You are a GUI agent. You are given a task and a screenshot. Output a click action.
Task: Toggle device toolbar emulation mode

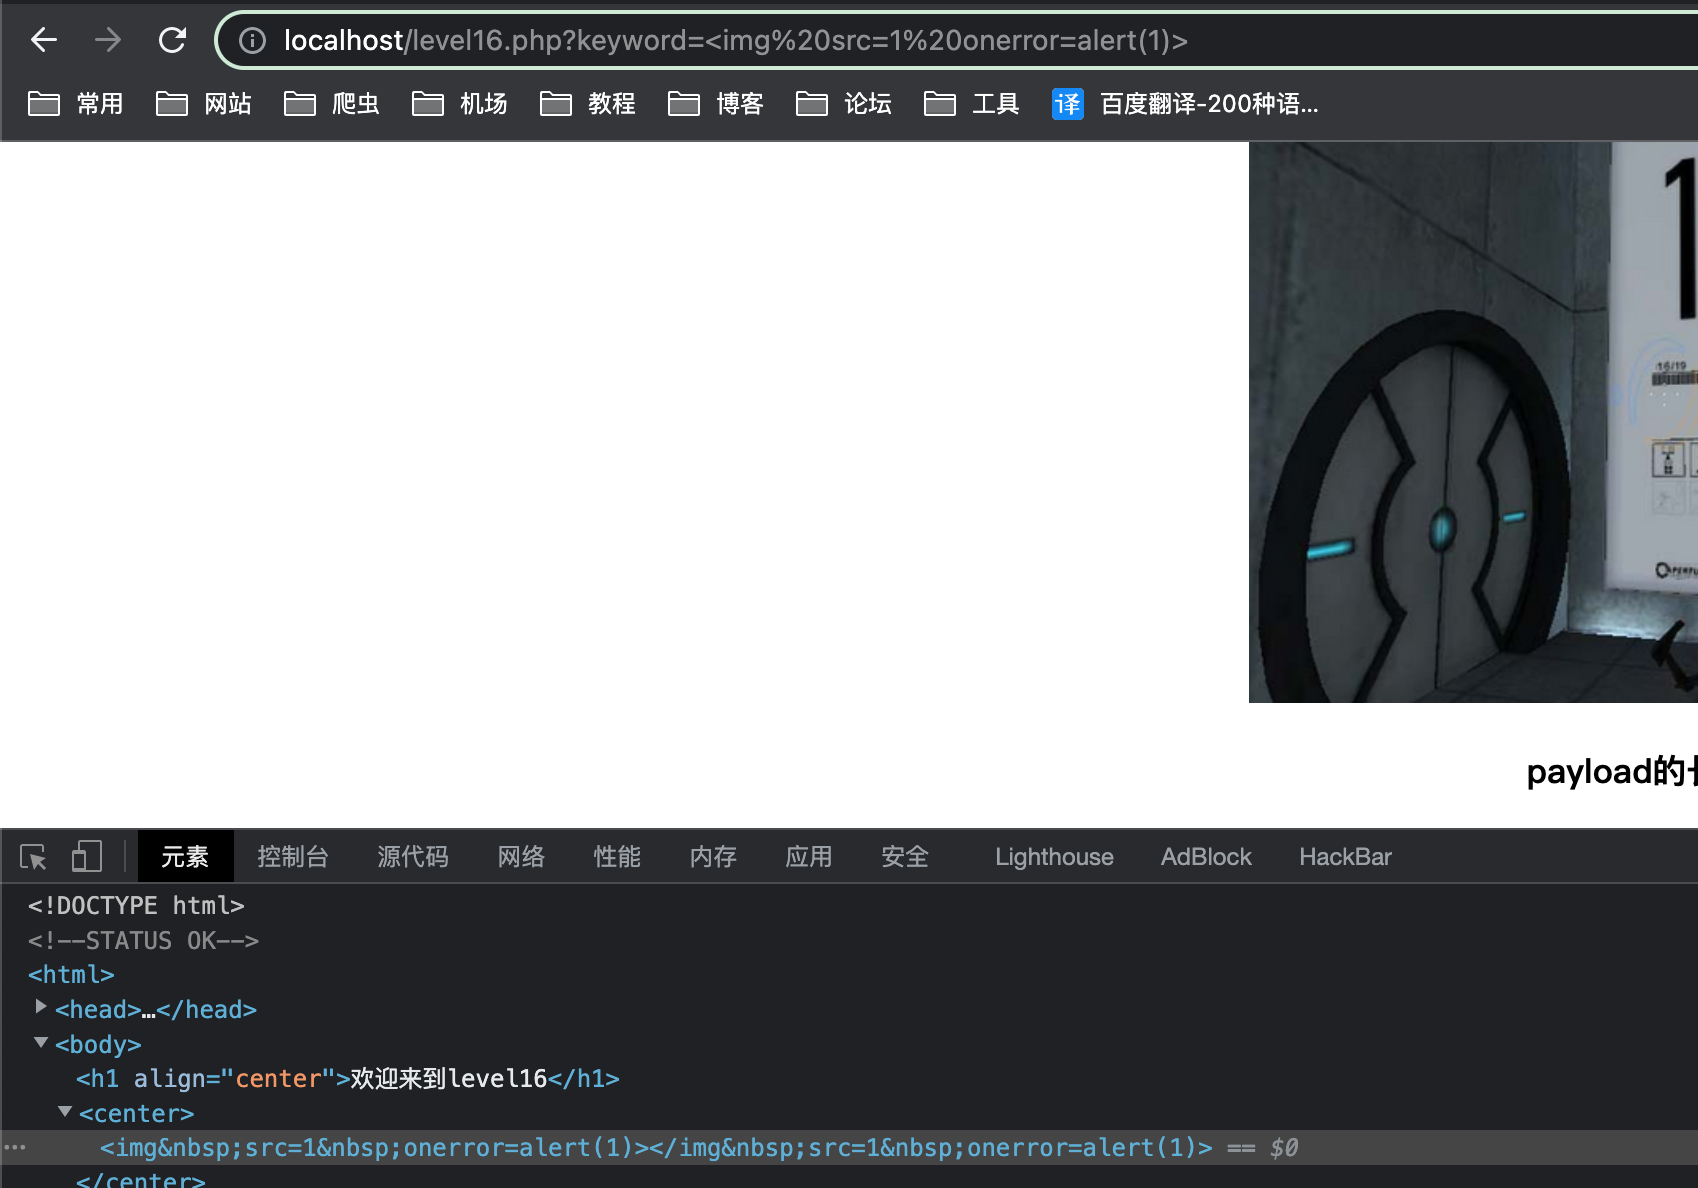point(87,857)
